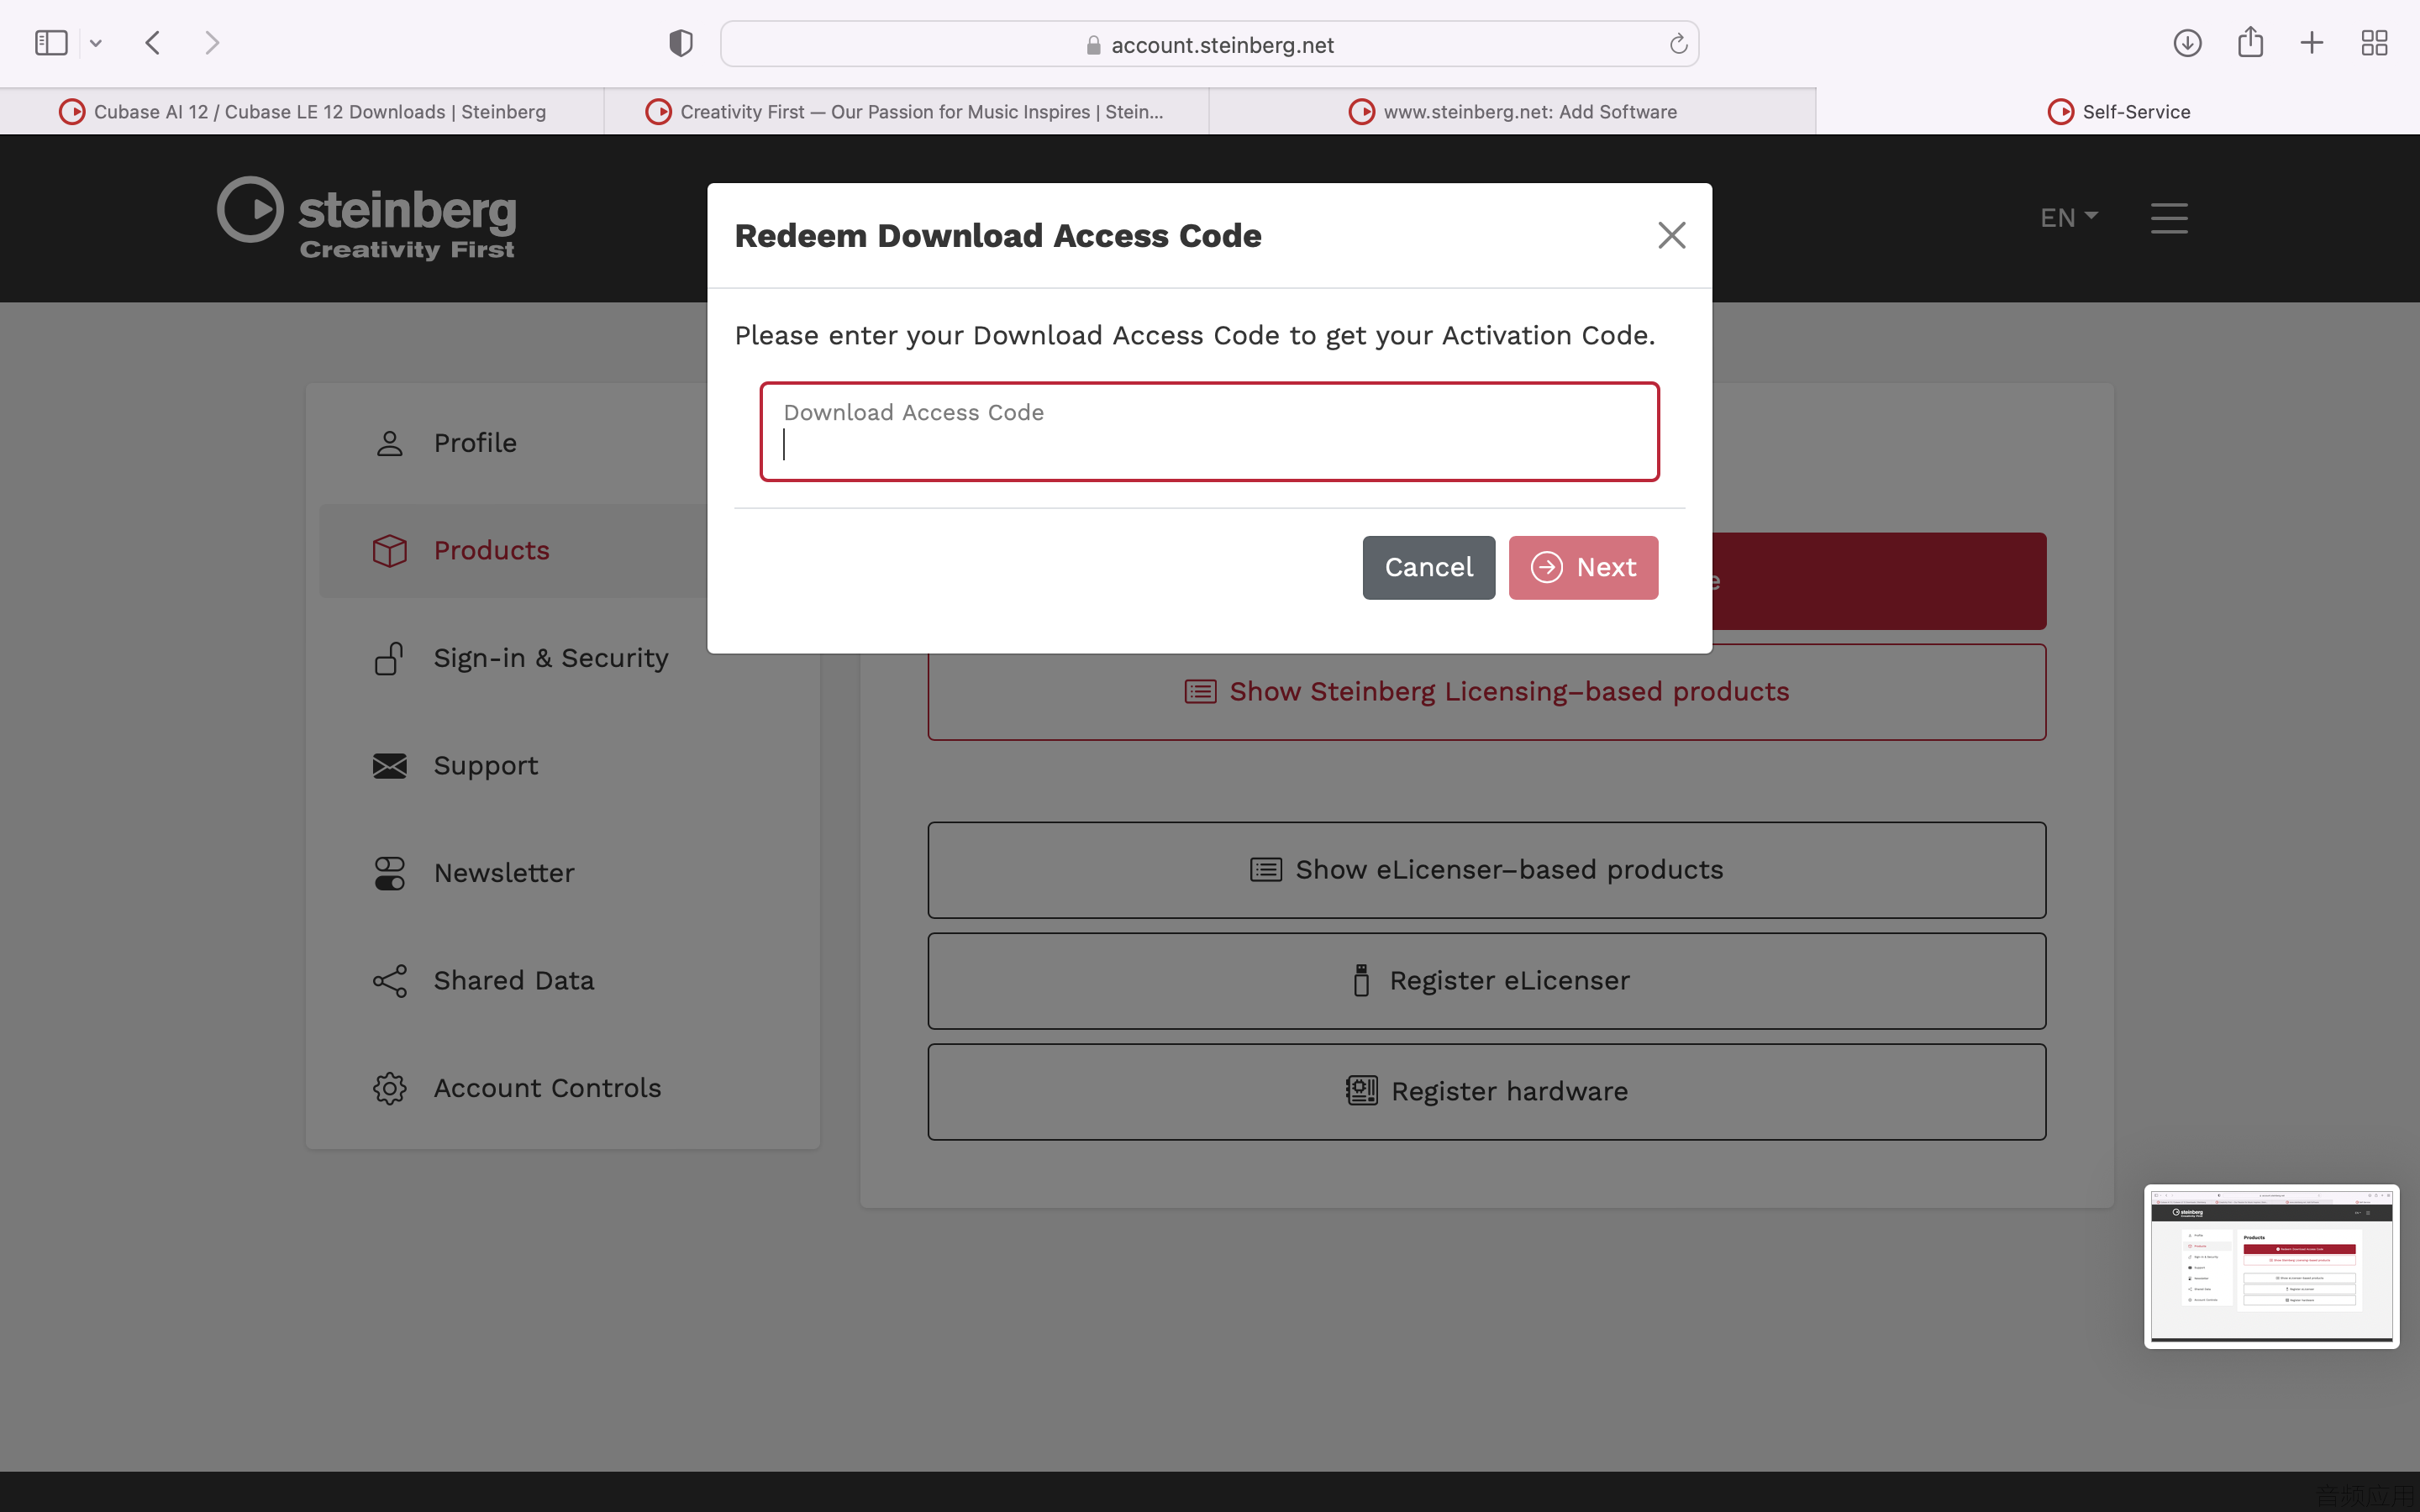Switch to Creativity First tab
Screen dimensions: 2420x1512
pos(907,111)
